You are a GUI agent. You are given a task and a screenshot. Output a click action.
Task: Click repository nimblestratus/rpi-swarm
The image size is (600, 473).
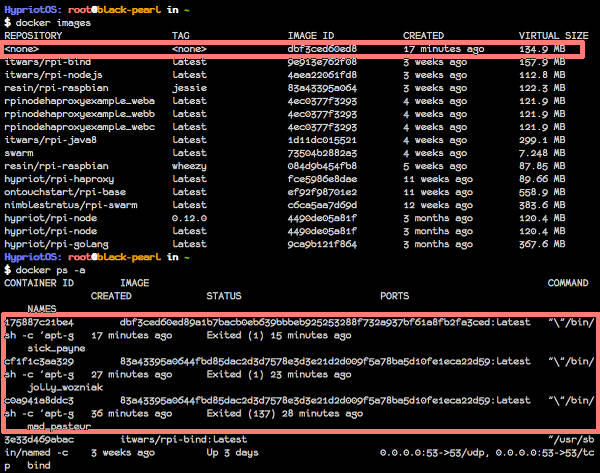[x=71, y=205]
